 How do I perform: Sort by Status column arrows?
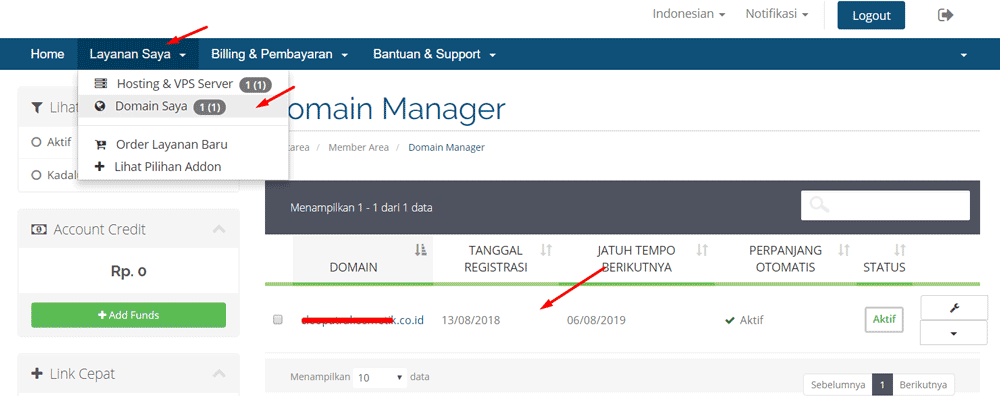900,251
